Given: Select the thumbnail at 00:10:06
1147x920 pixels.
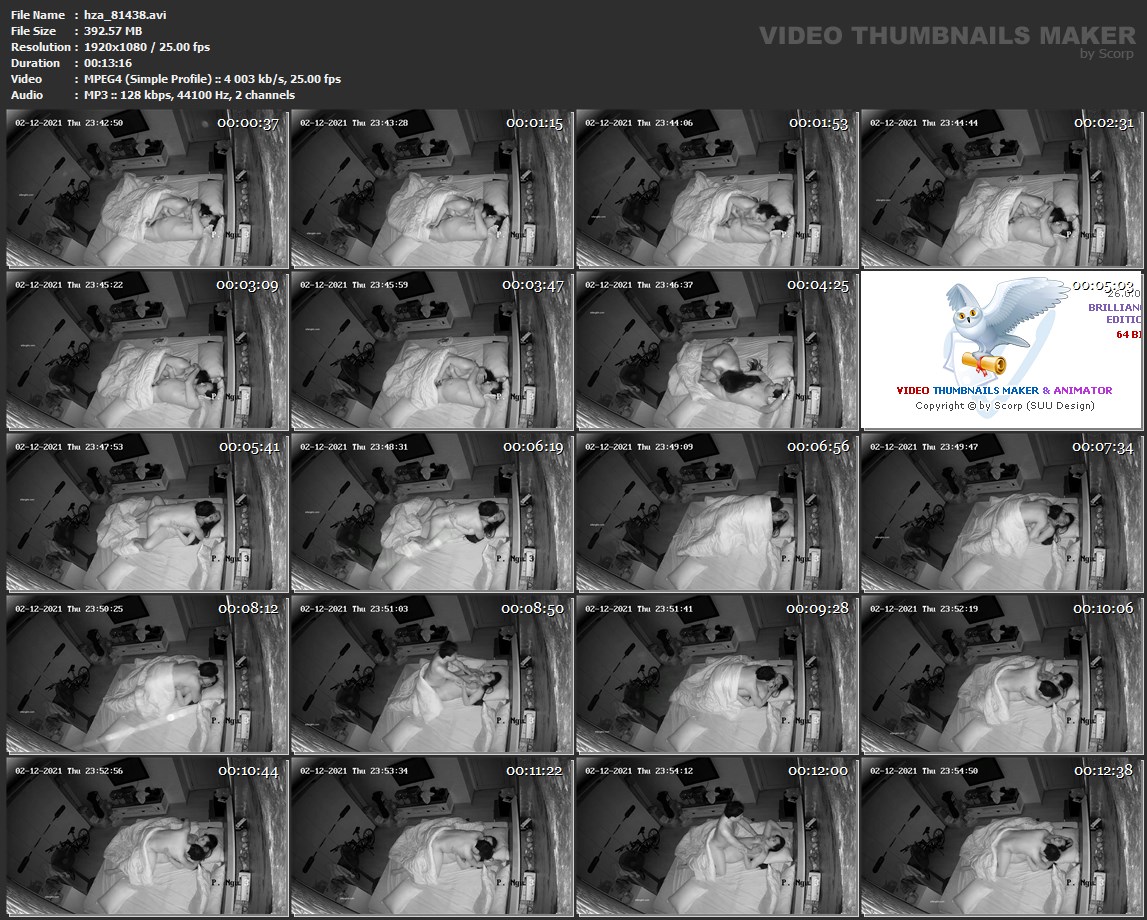Looking at the screenshot, I should coord(1001,674).
